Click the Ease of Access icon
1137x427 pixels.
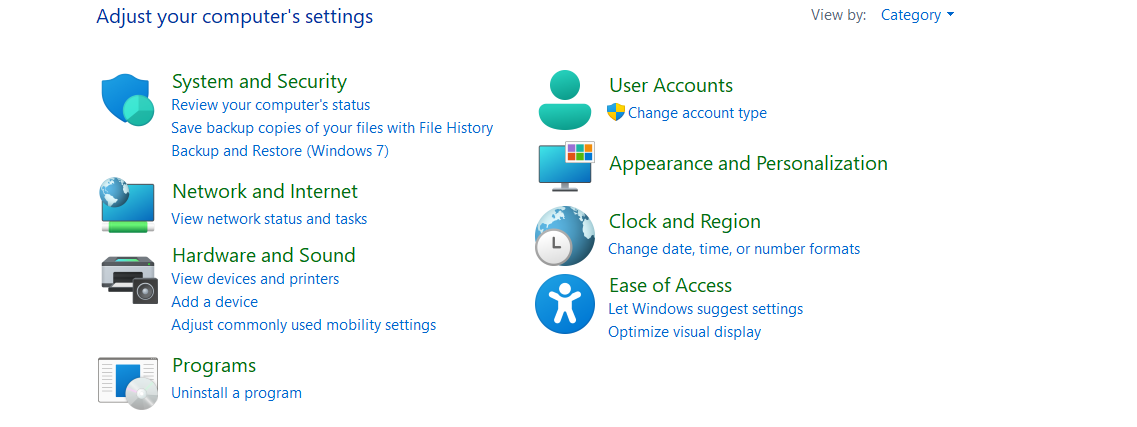click(x=565, y=304)
